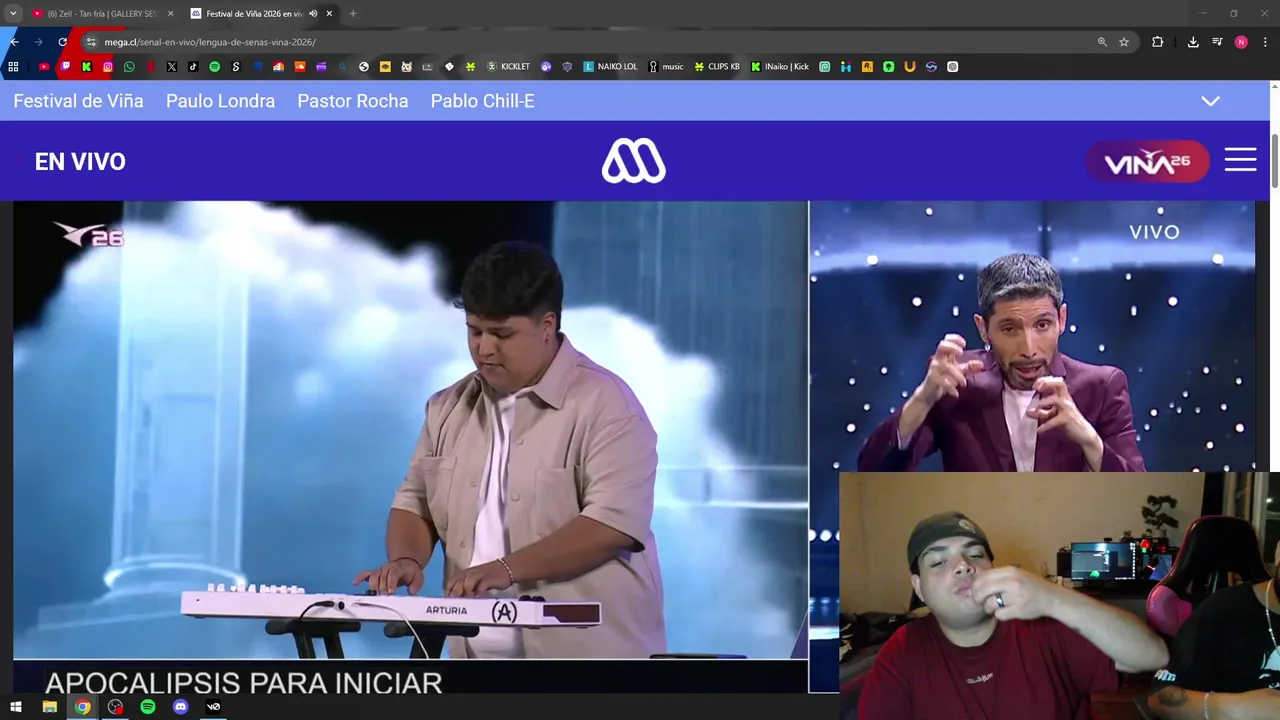
Task: Open the media controls icon in Chrome toolbar
Action: point(1217,42)
